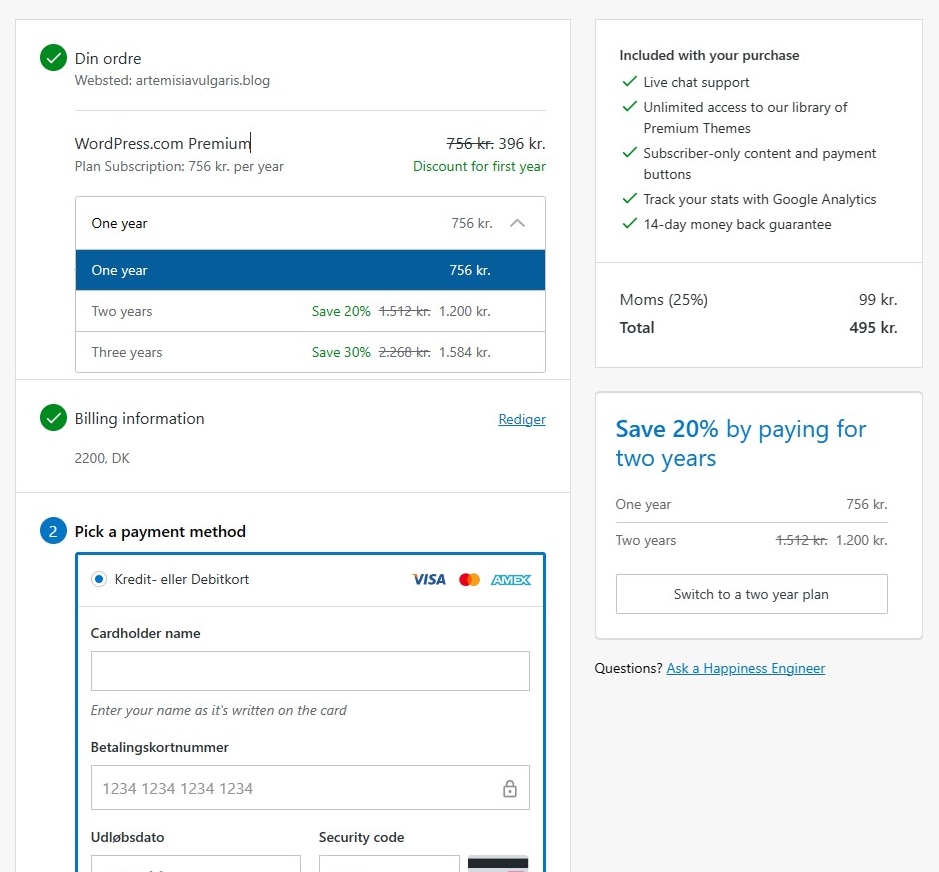Click the Mastercard logo
The image size is (939, 872).
pos(469,579)
